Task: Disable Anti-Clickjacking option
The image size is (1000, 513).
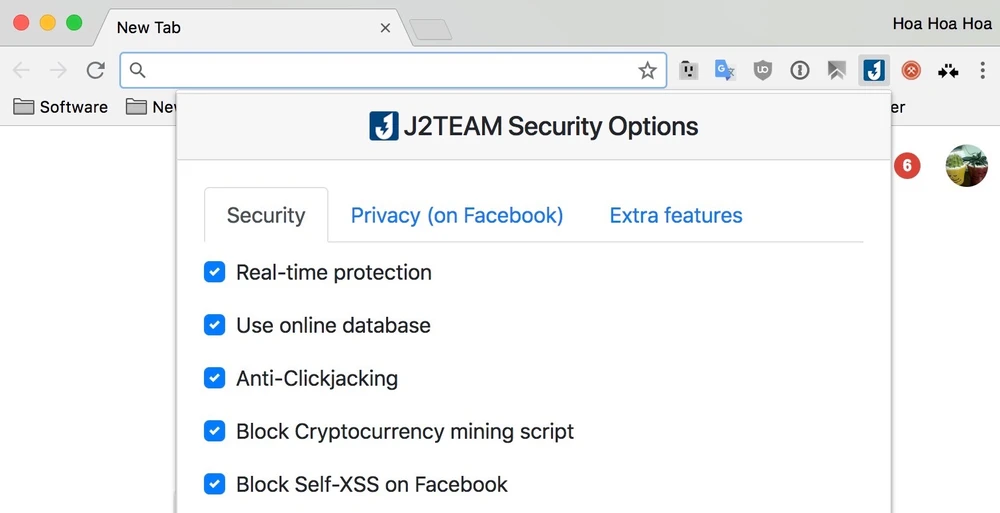Action: coord(214,378)
